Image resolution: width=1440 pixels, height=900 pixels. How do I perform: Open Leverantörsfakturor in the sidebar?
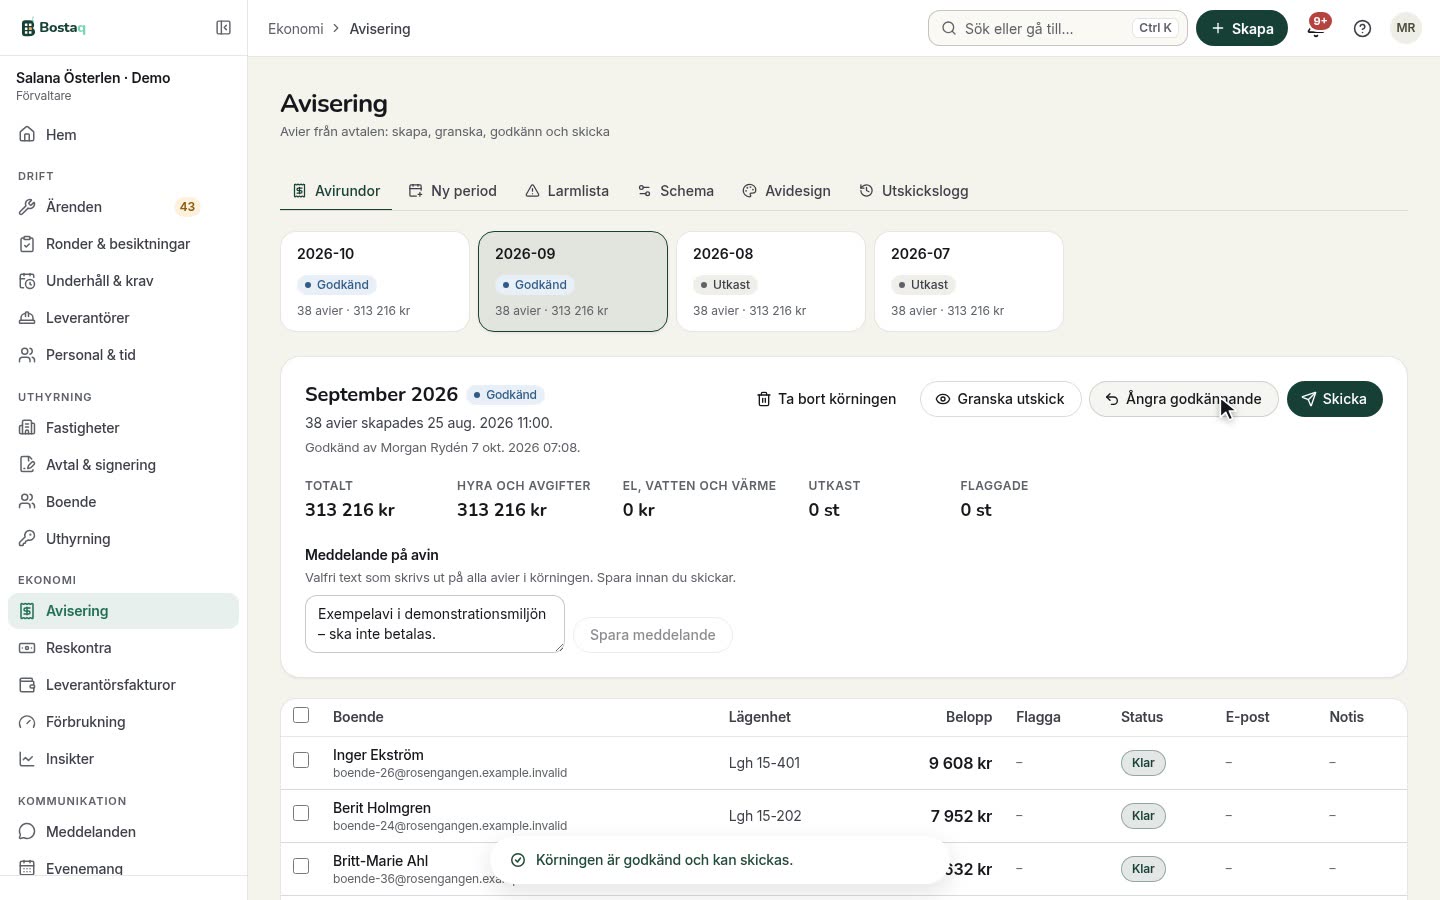pos(123,685)
